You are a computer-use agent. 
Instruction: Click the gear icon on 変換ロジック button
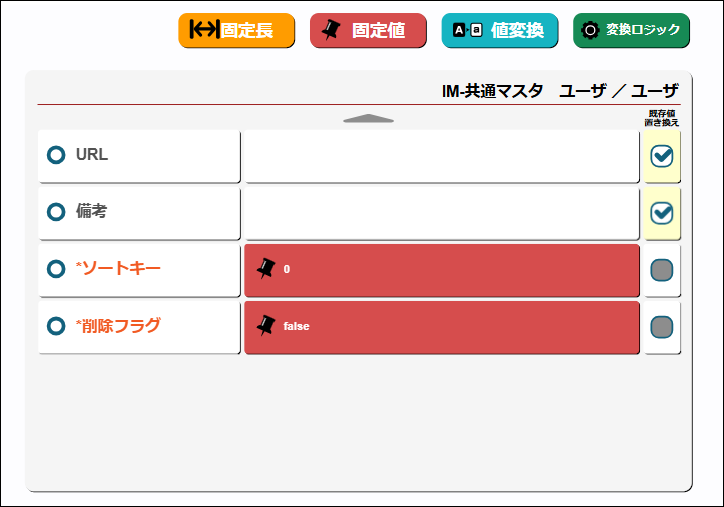[x=590, y=31]
